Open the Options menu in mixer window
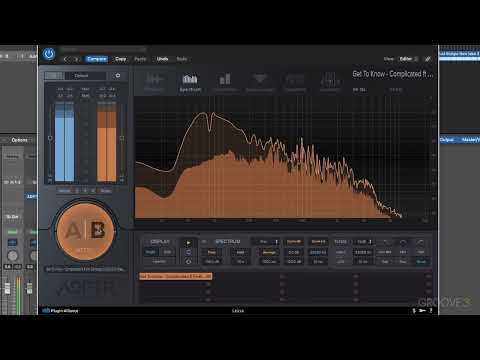Image resolution: width=480 pixels, height=360 pixels. [x=19, y=140]
